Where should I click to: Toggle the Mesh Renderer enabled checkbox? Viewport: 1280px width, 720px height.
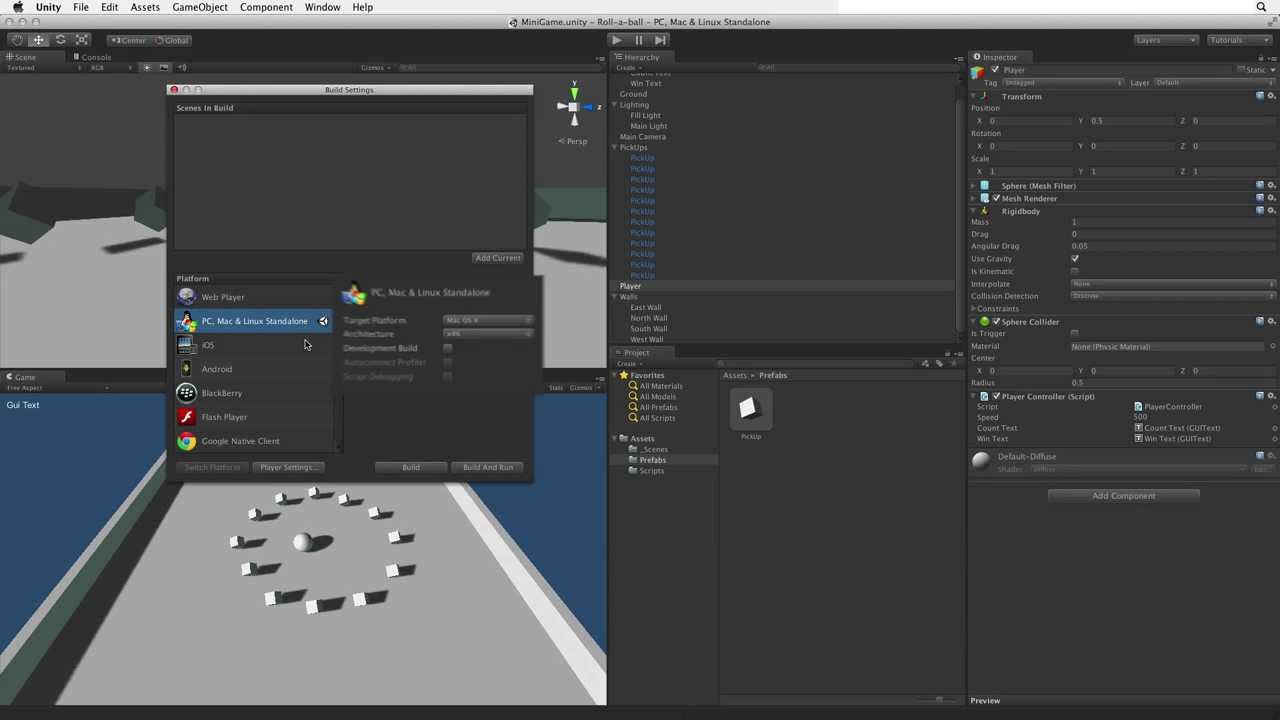click(x=996, y=198)
